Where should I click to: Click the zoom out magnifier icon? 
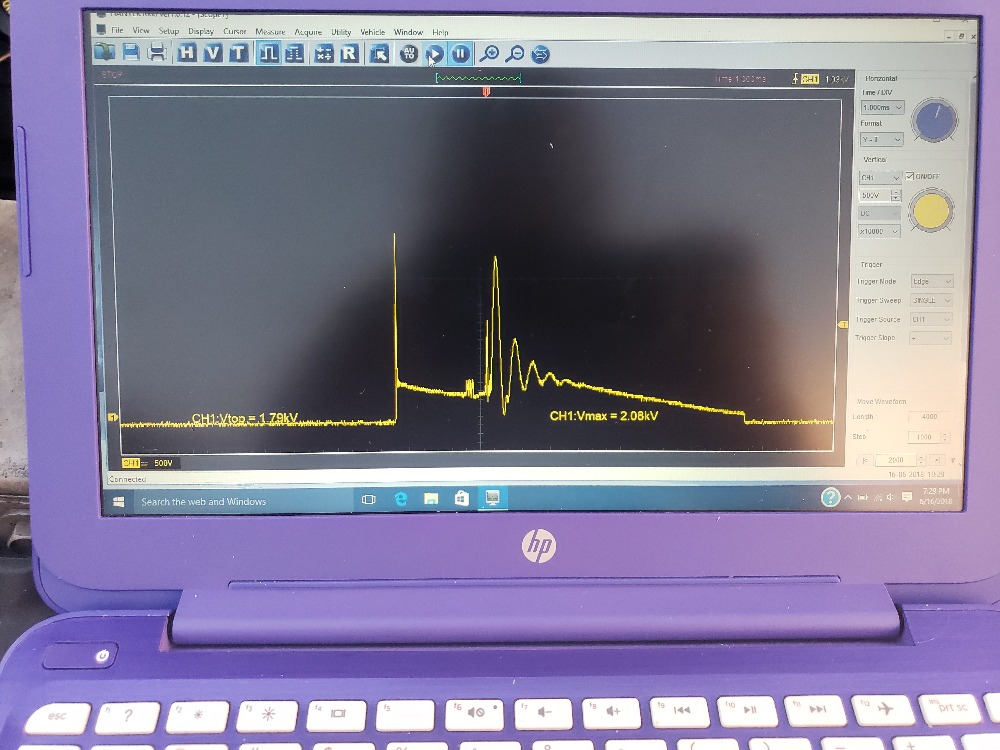pyautogui.click(x=514, y=54)
